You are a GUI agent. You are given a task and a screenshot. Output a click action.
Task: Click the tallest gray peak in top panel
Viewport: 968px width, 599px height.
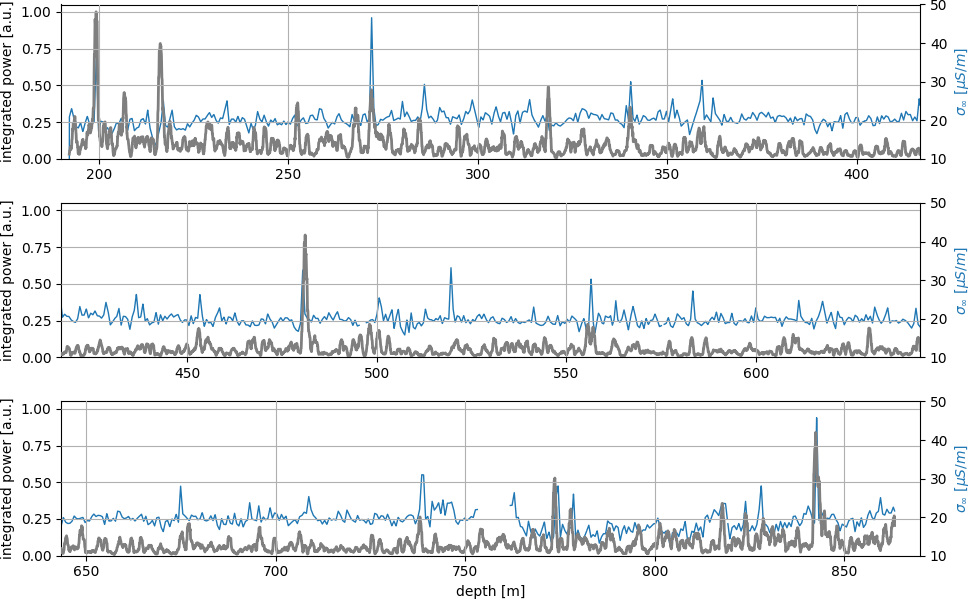click(x=96, y=14)
